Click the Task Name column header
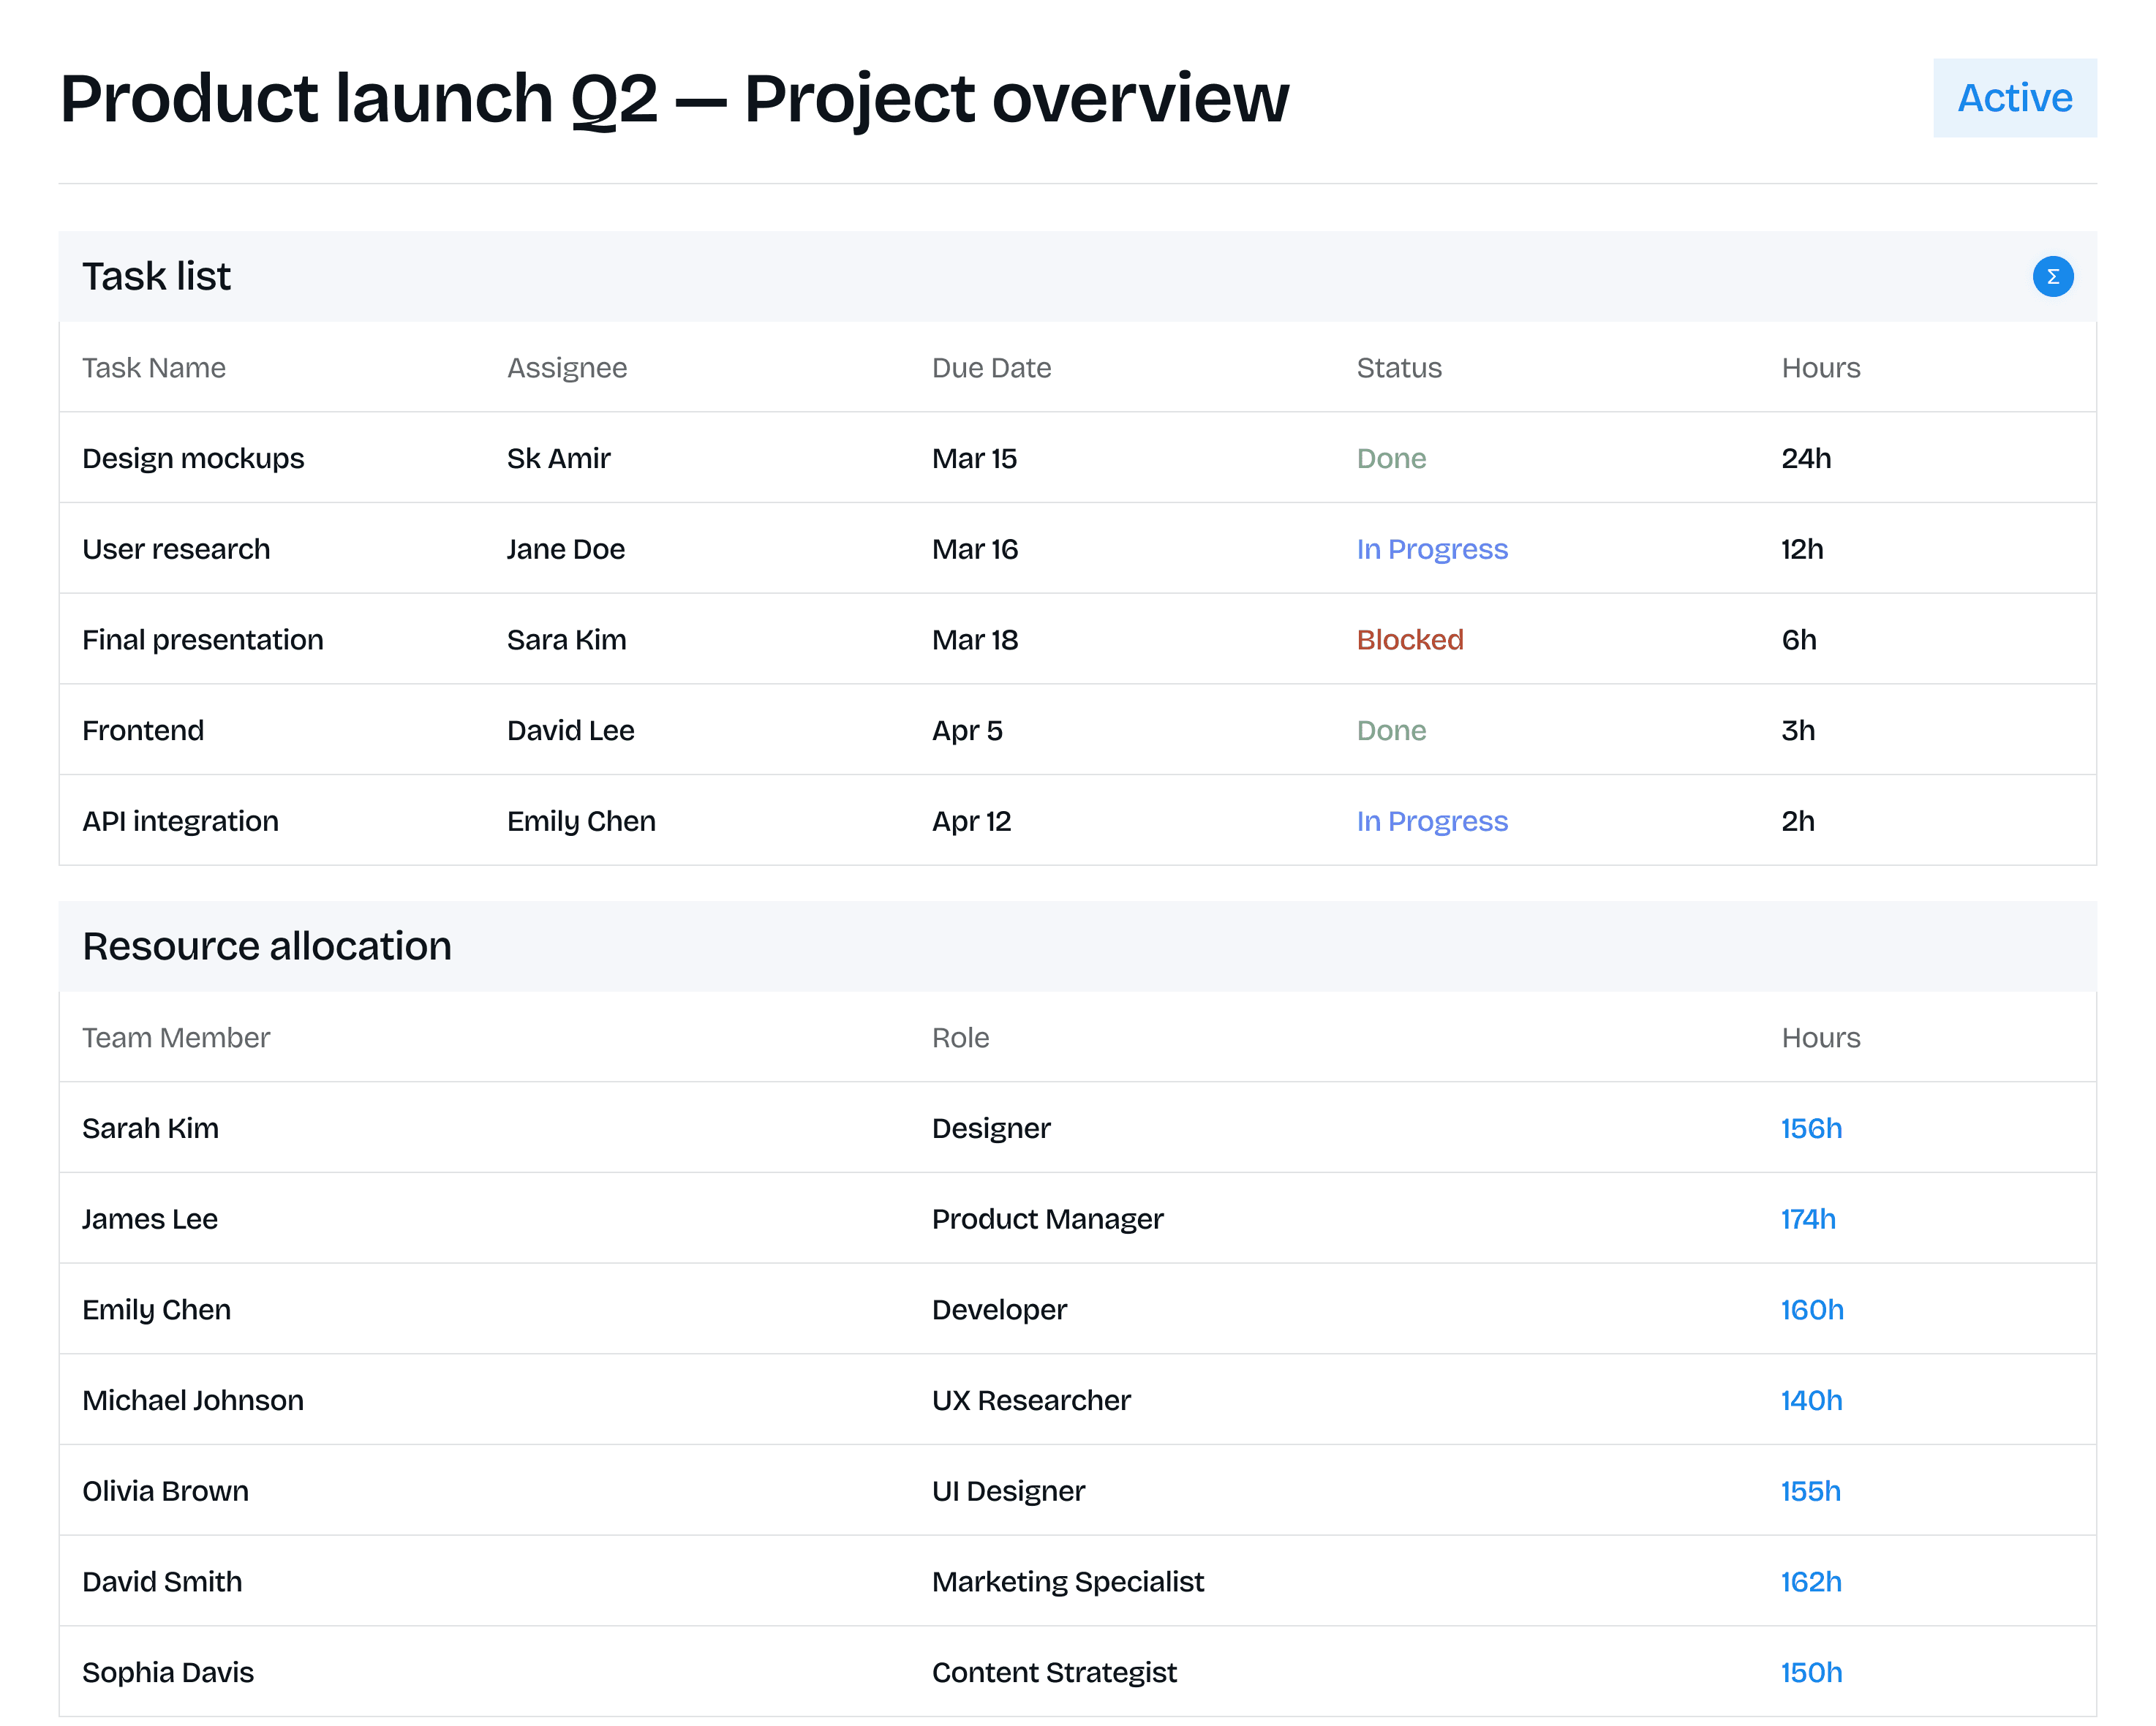Image resolution: width=2156 pixels, height=1726 pixels. click(154, 368)
